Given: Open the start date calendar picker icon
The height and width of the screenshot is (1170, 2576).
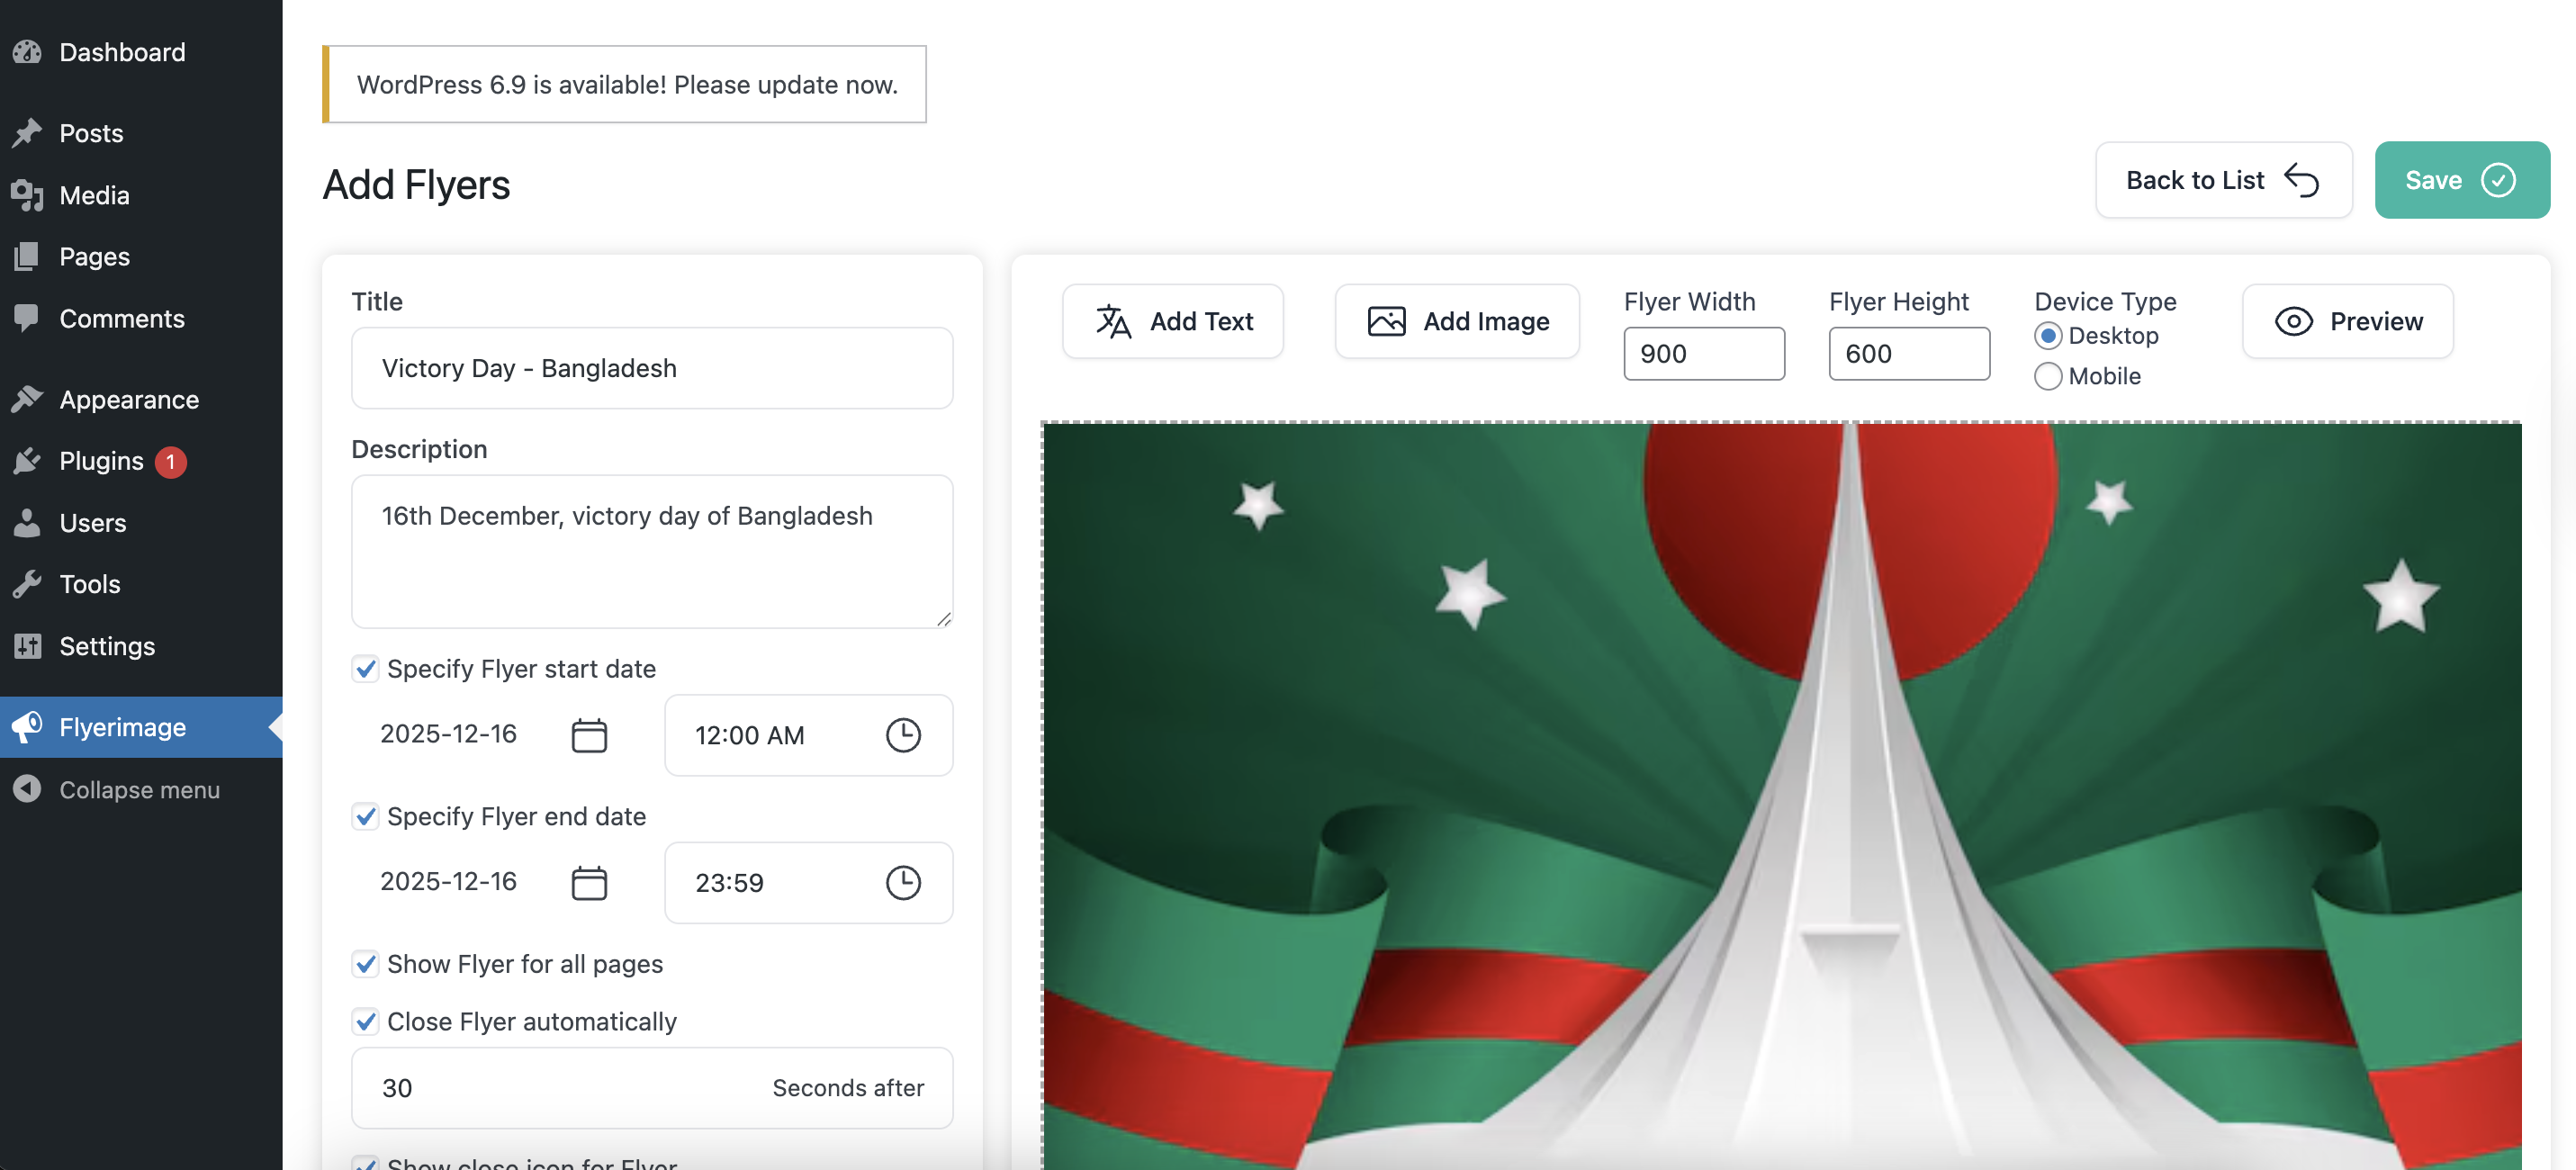Looking at the screenshot, I should pos(589,735).
